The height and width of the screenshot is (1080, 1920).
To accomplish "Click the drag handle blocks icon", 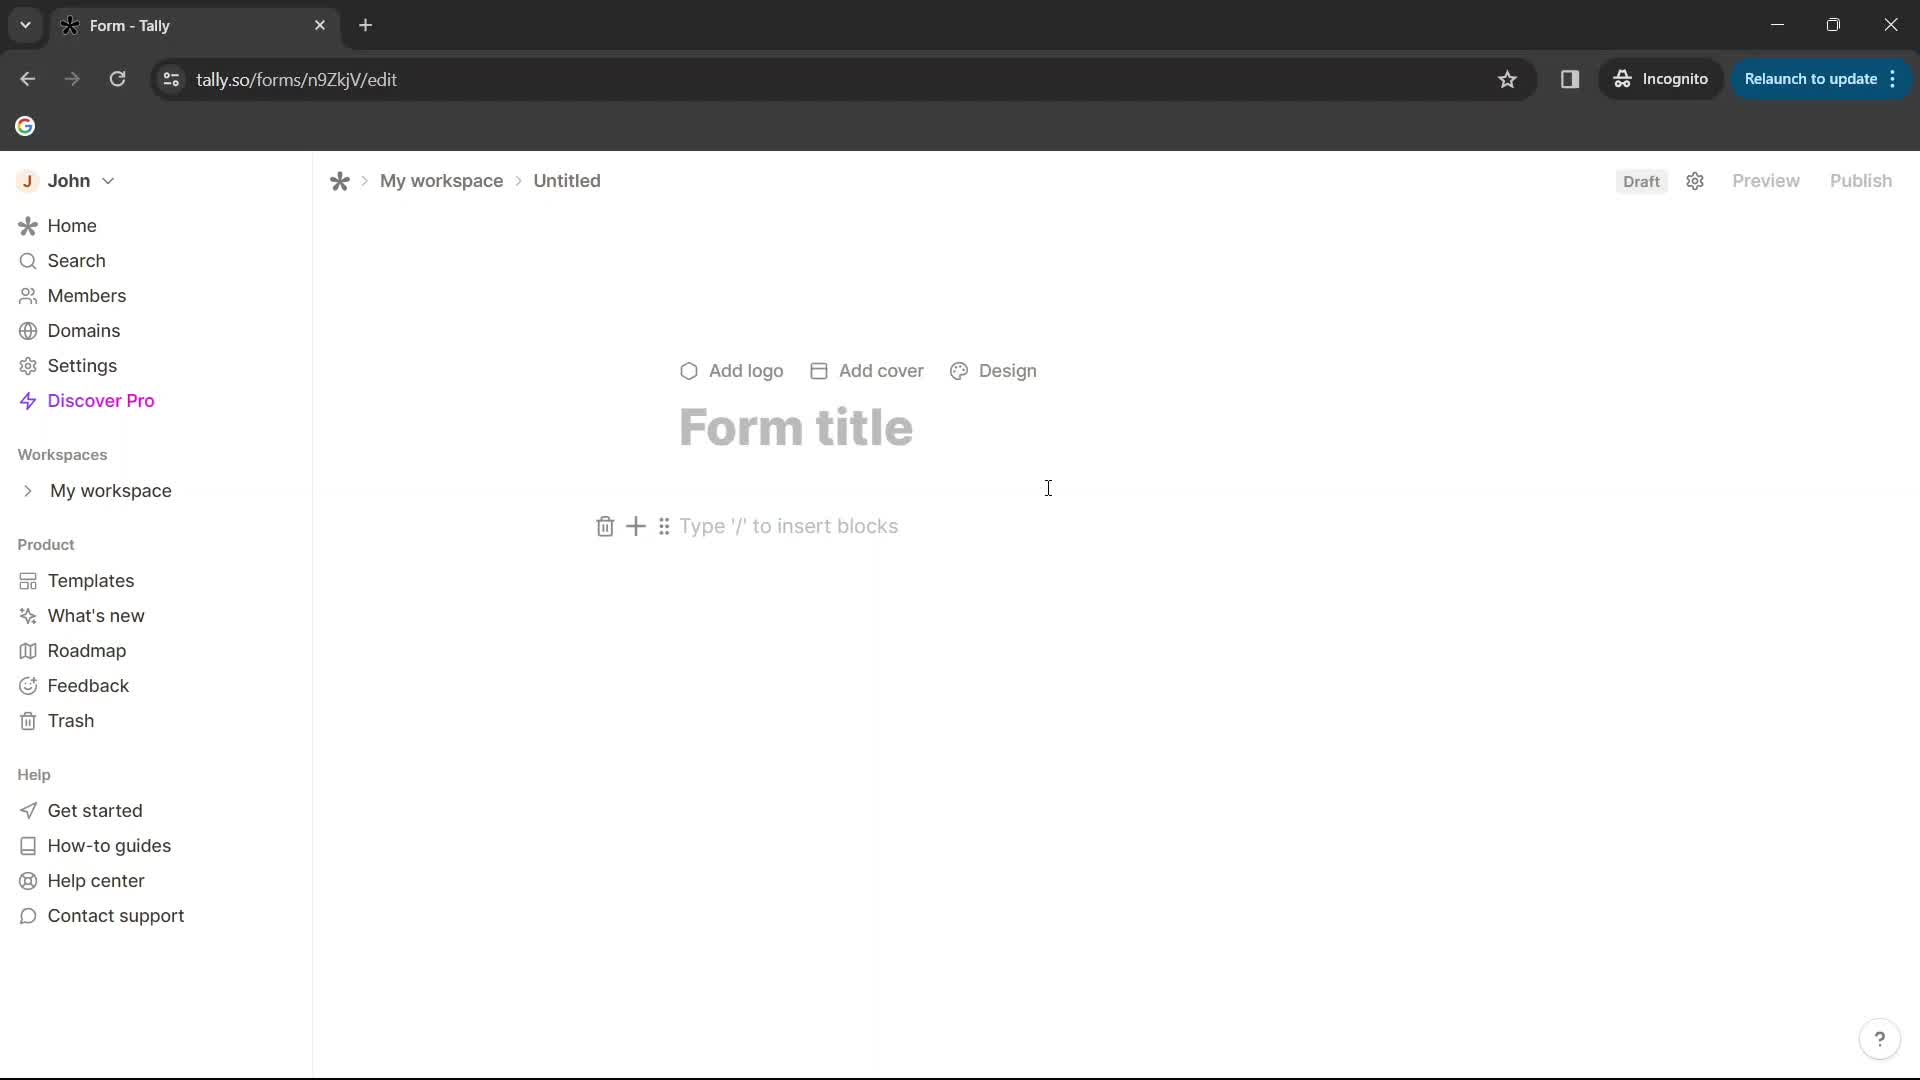I will 665,526.
